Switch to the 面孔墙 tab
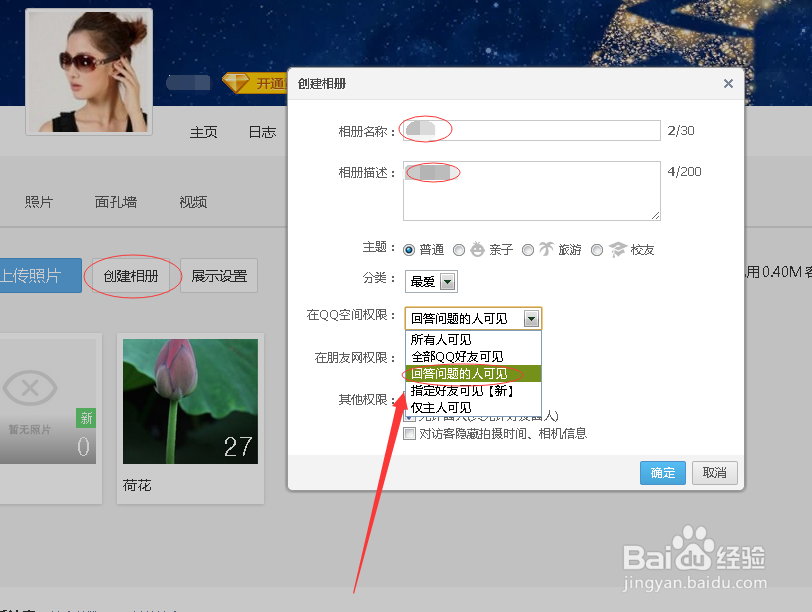The image size is (812, 612). (116, 202)
